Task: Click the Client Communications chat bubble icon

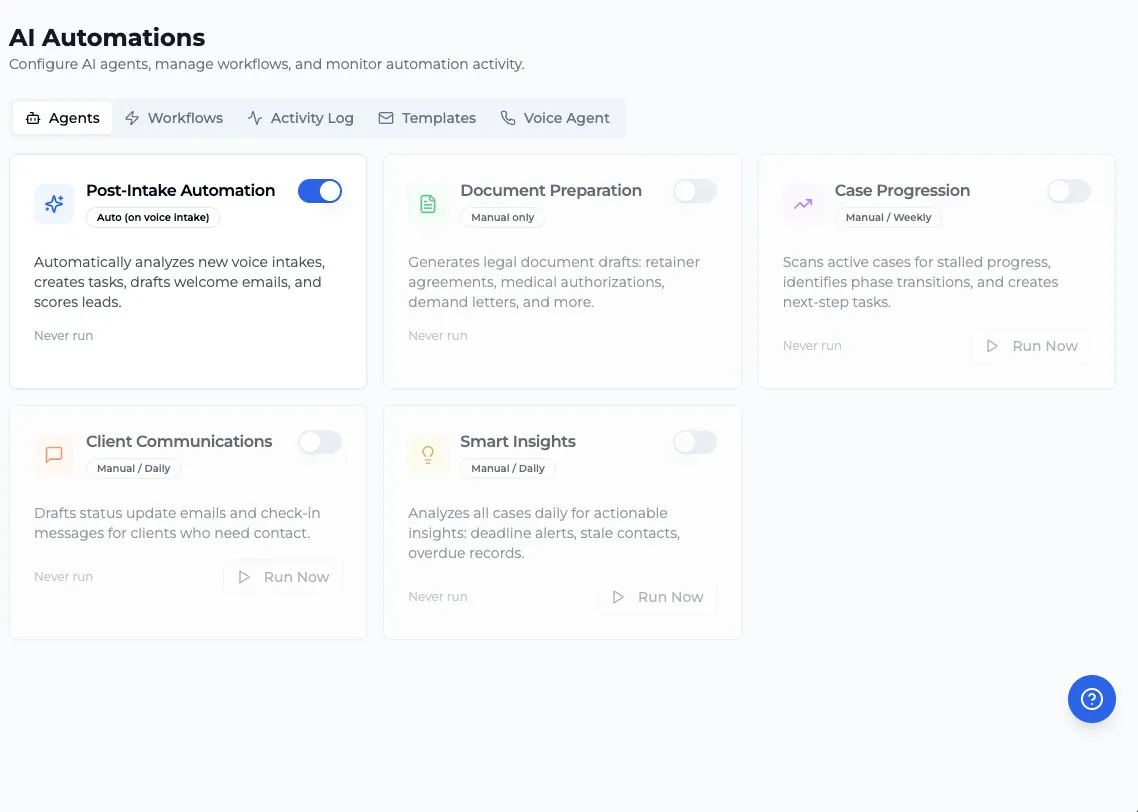Action: 54,455
